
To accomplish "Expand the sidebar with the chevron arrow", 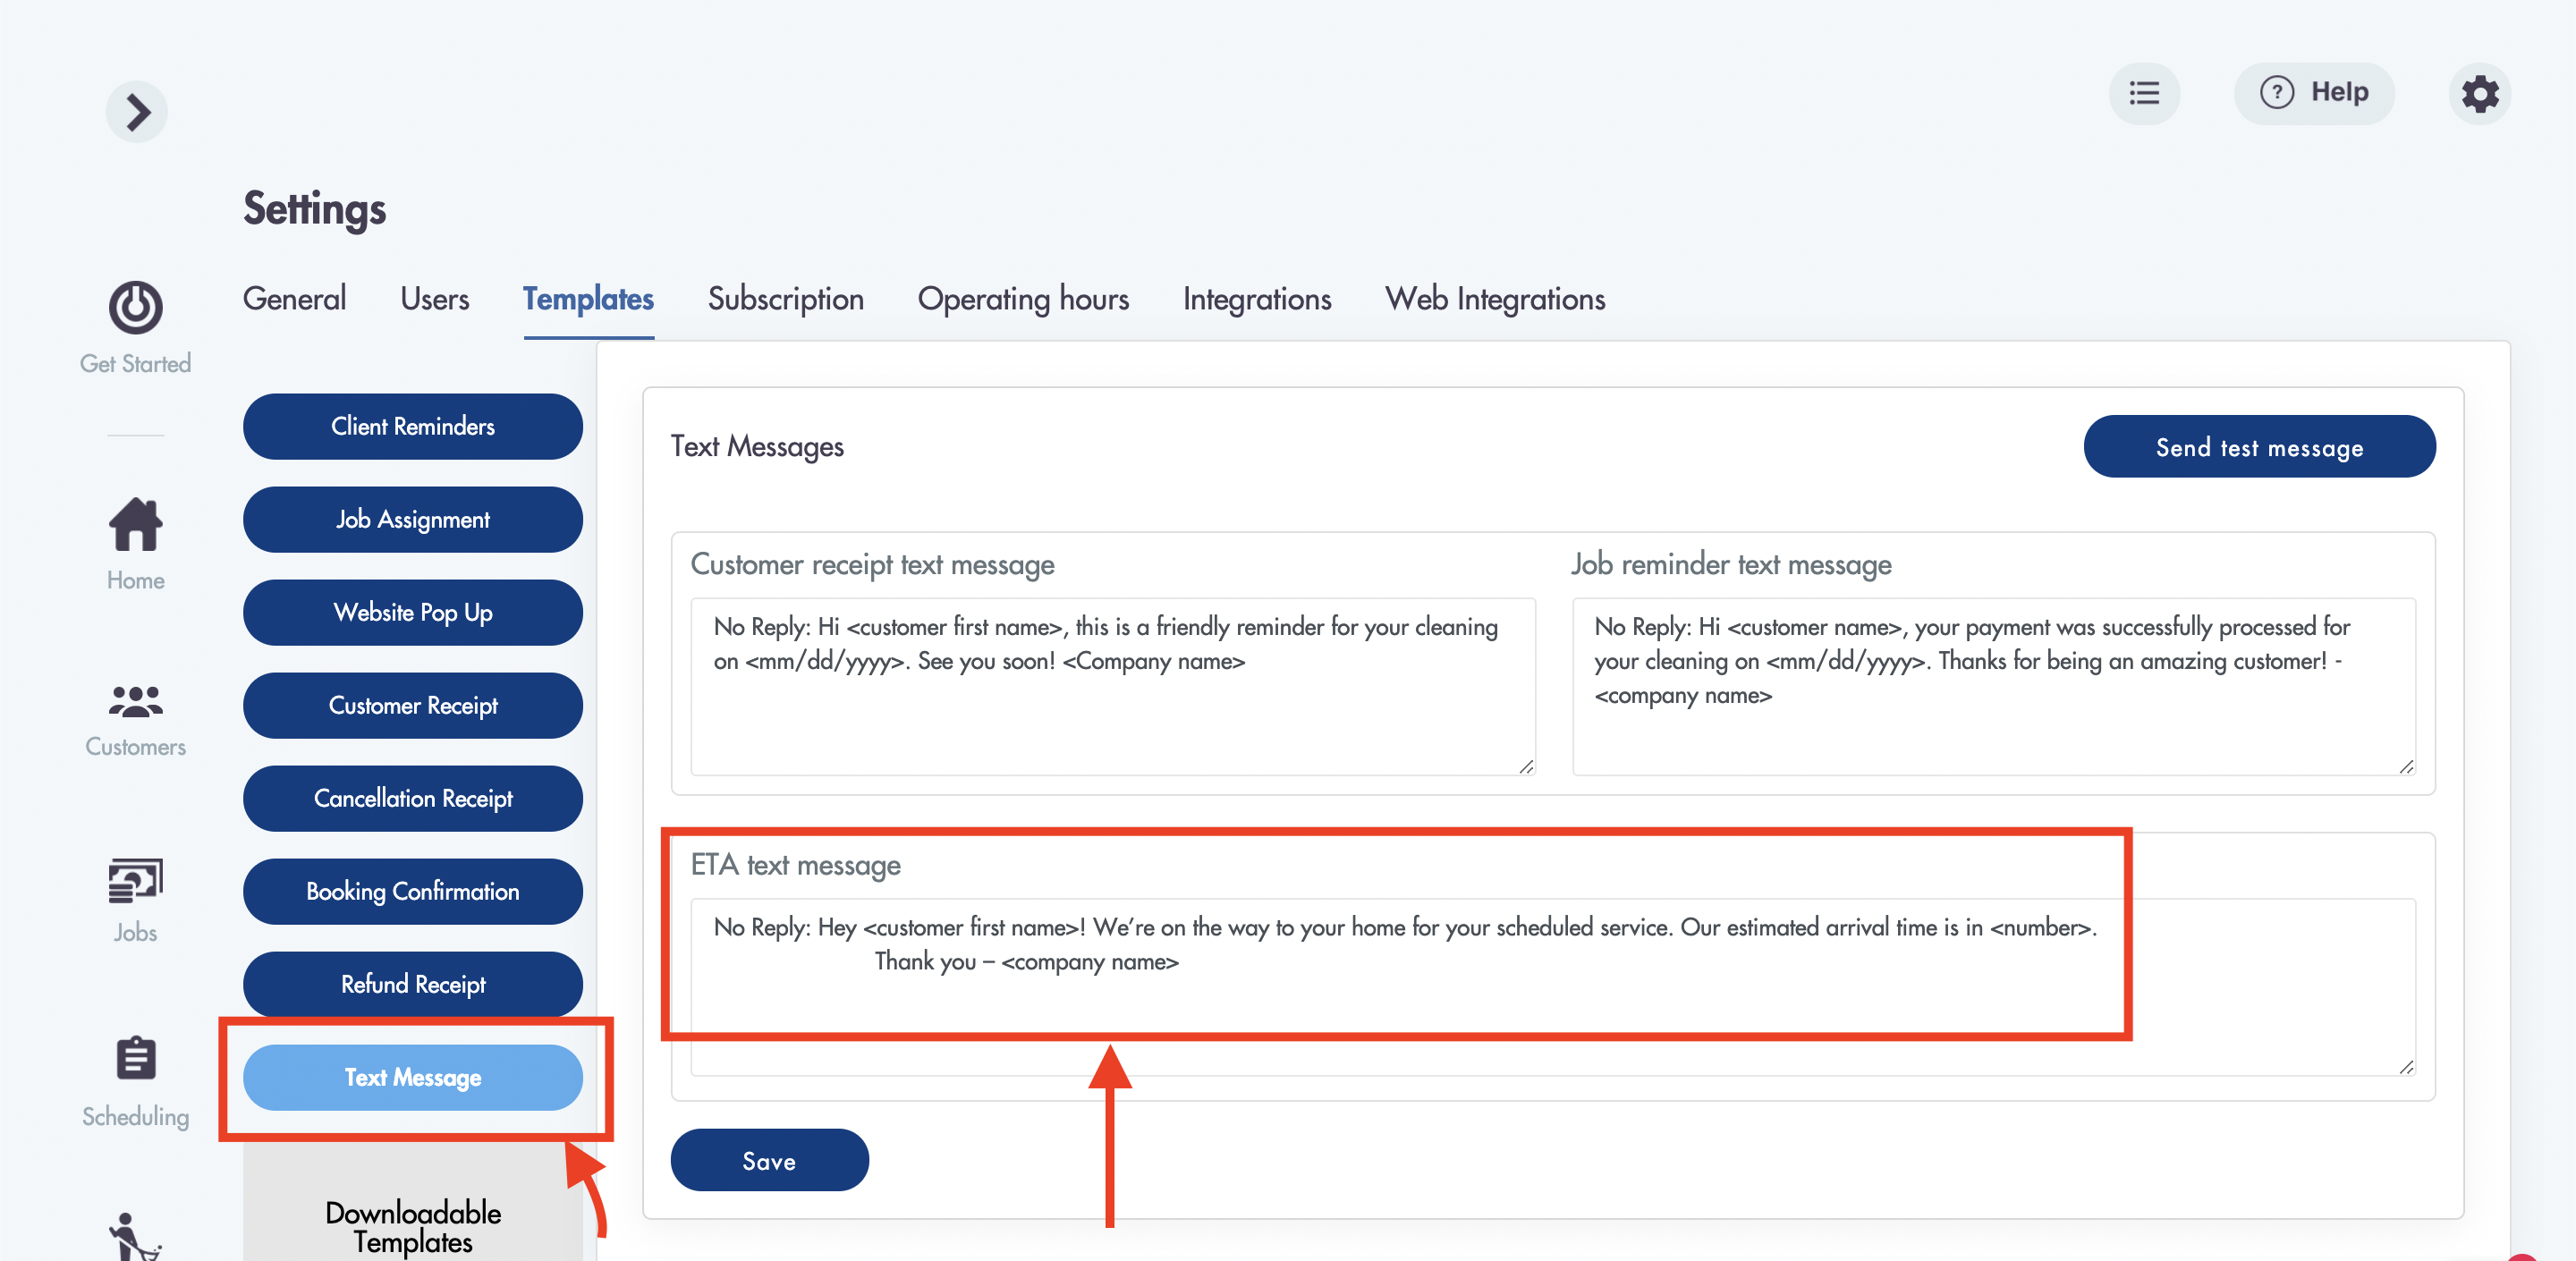I will coord(137,111).
